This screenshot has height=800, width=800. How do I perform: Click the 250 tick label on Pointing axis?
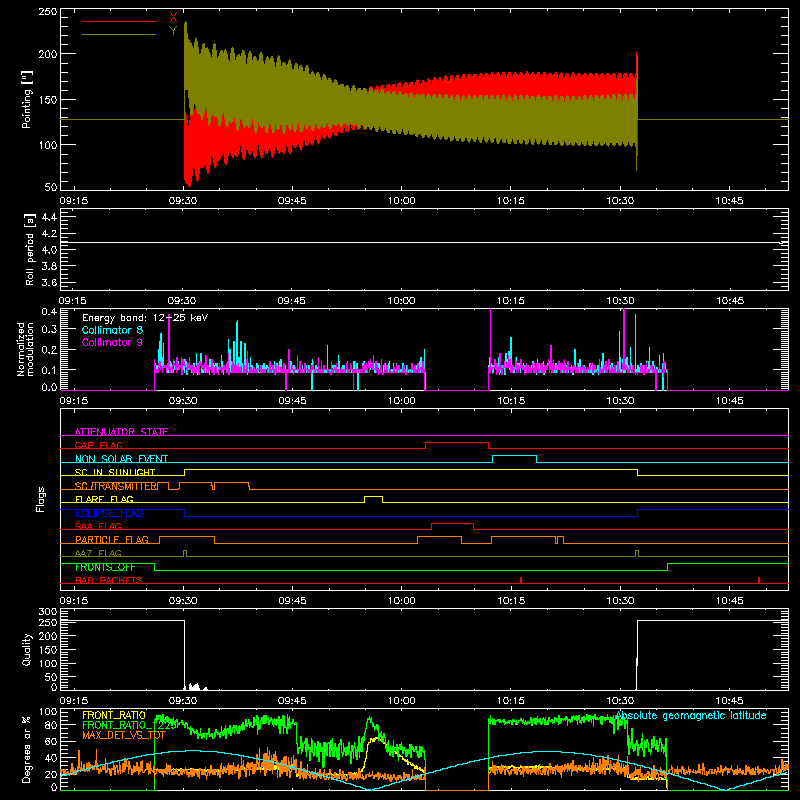(x=48, y=12)
